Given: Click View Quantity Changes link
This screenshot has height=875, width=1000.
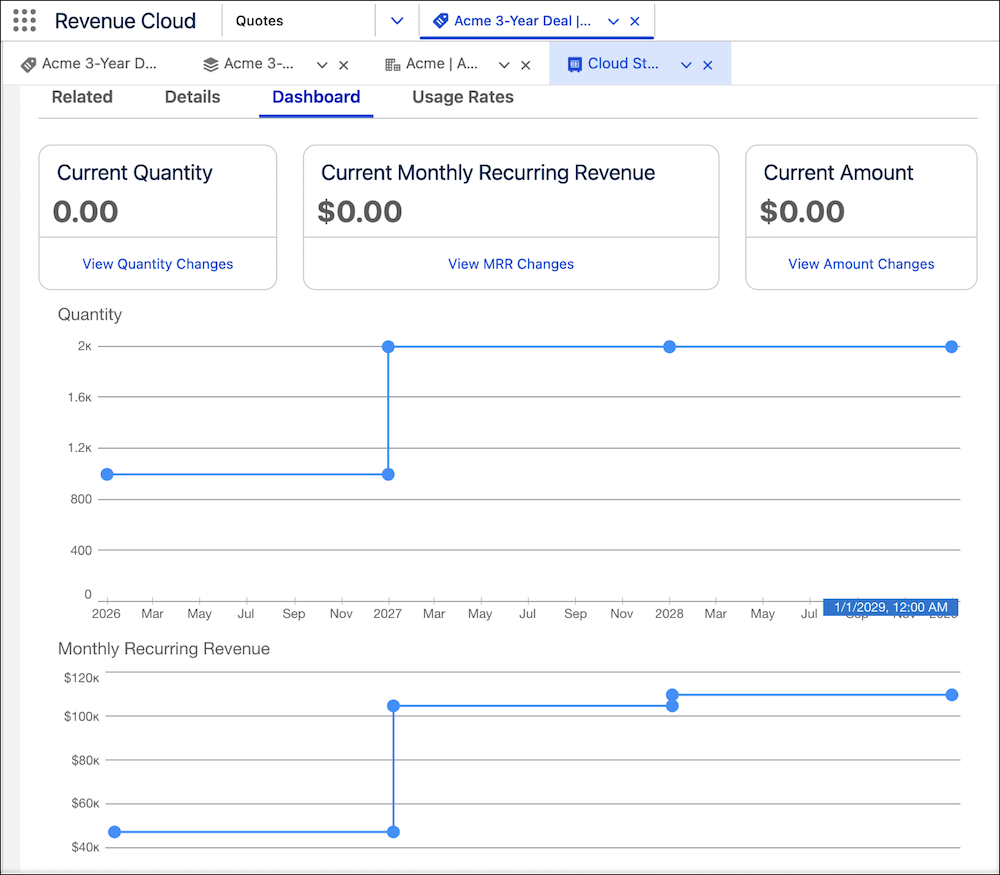Looking at the screenshot, I should 158,264.
